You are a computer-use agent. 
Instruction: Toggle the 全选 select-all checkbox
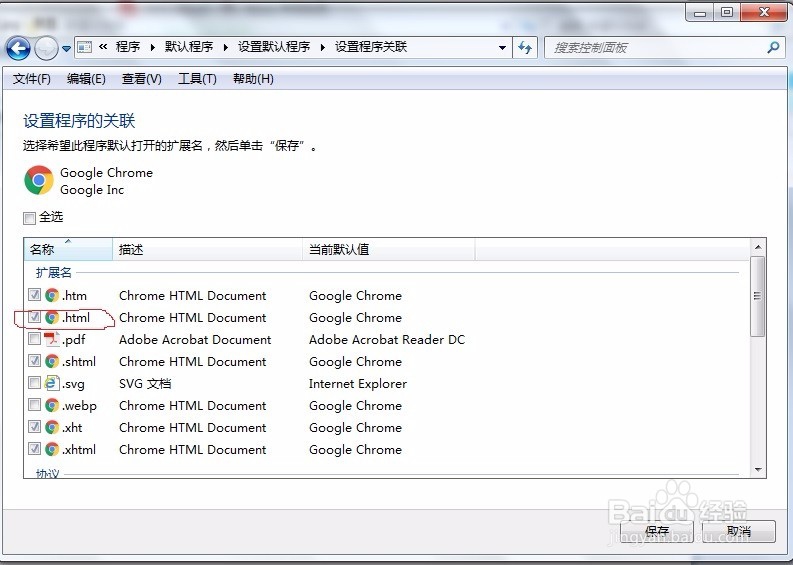[x=29, y=218]
